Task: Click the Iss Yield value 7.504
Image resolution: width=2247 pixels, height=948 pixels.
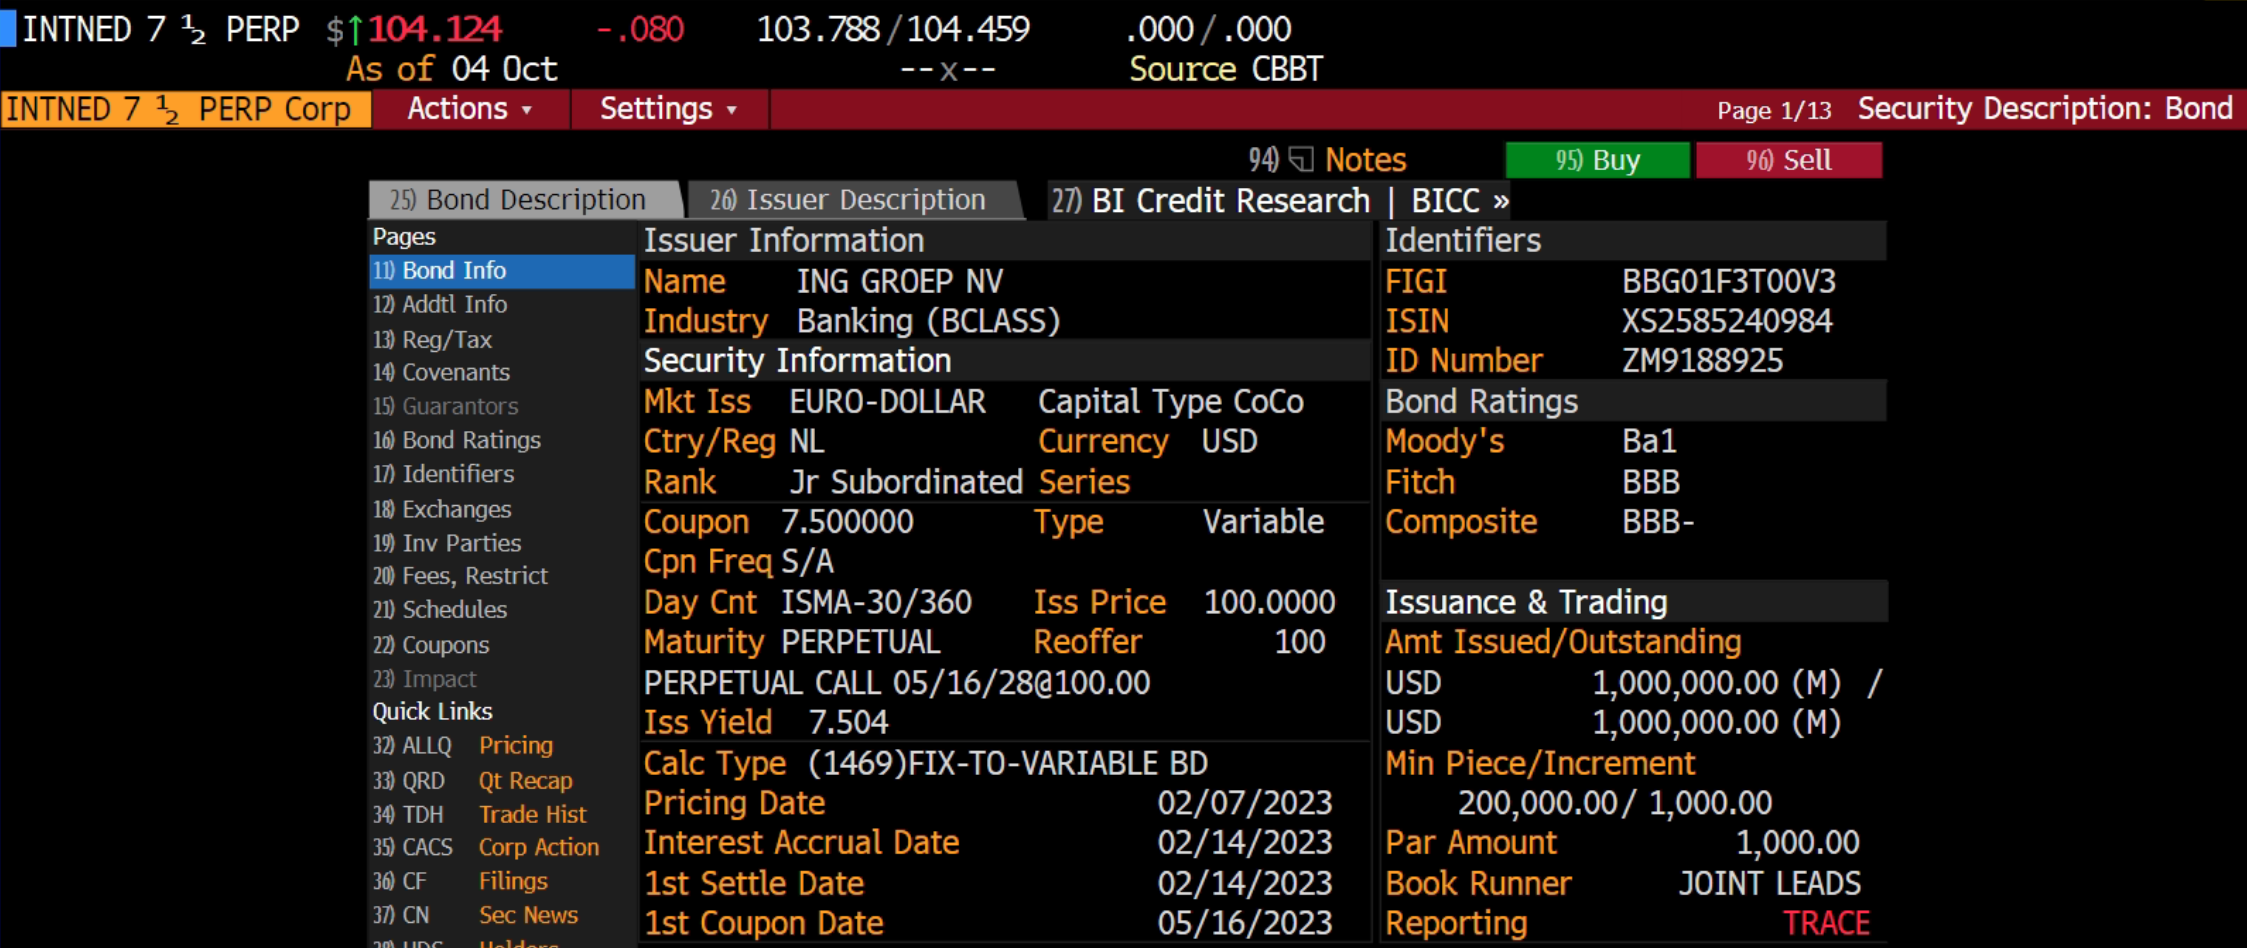Action: pos(848,722)
